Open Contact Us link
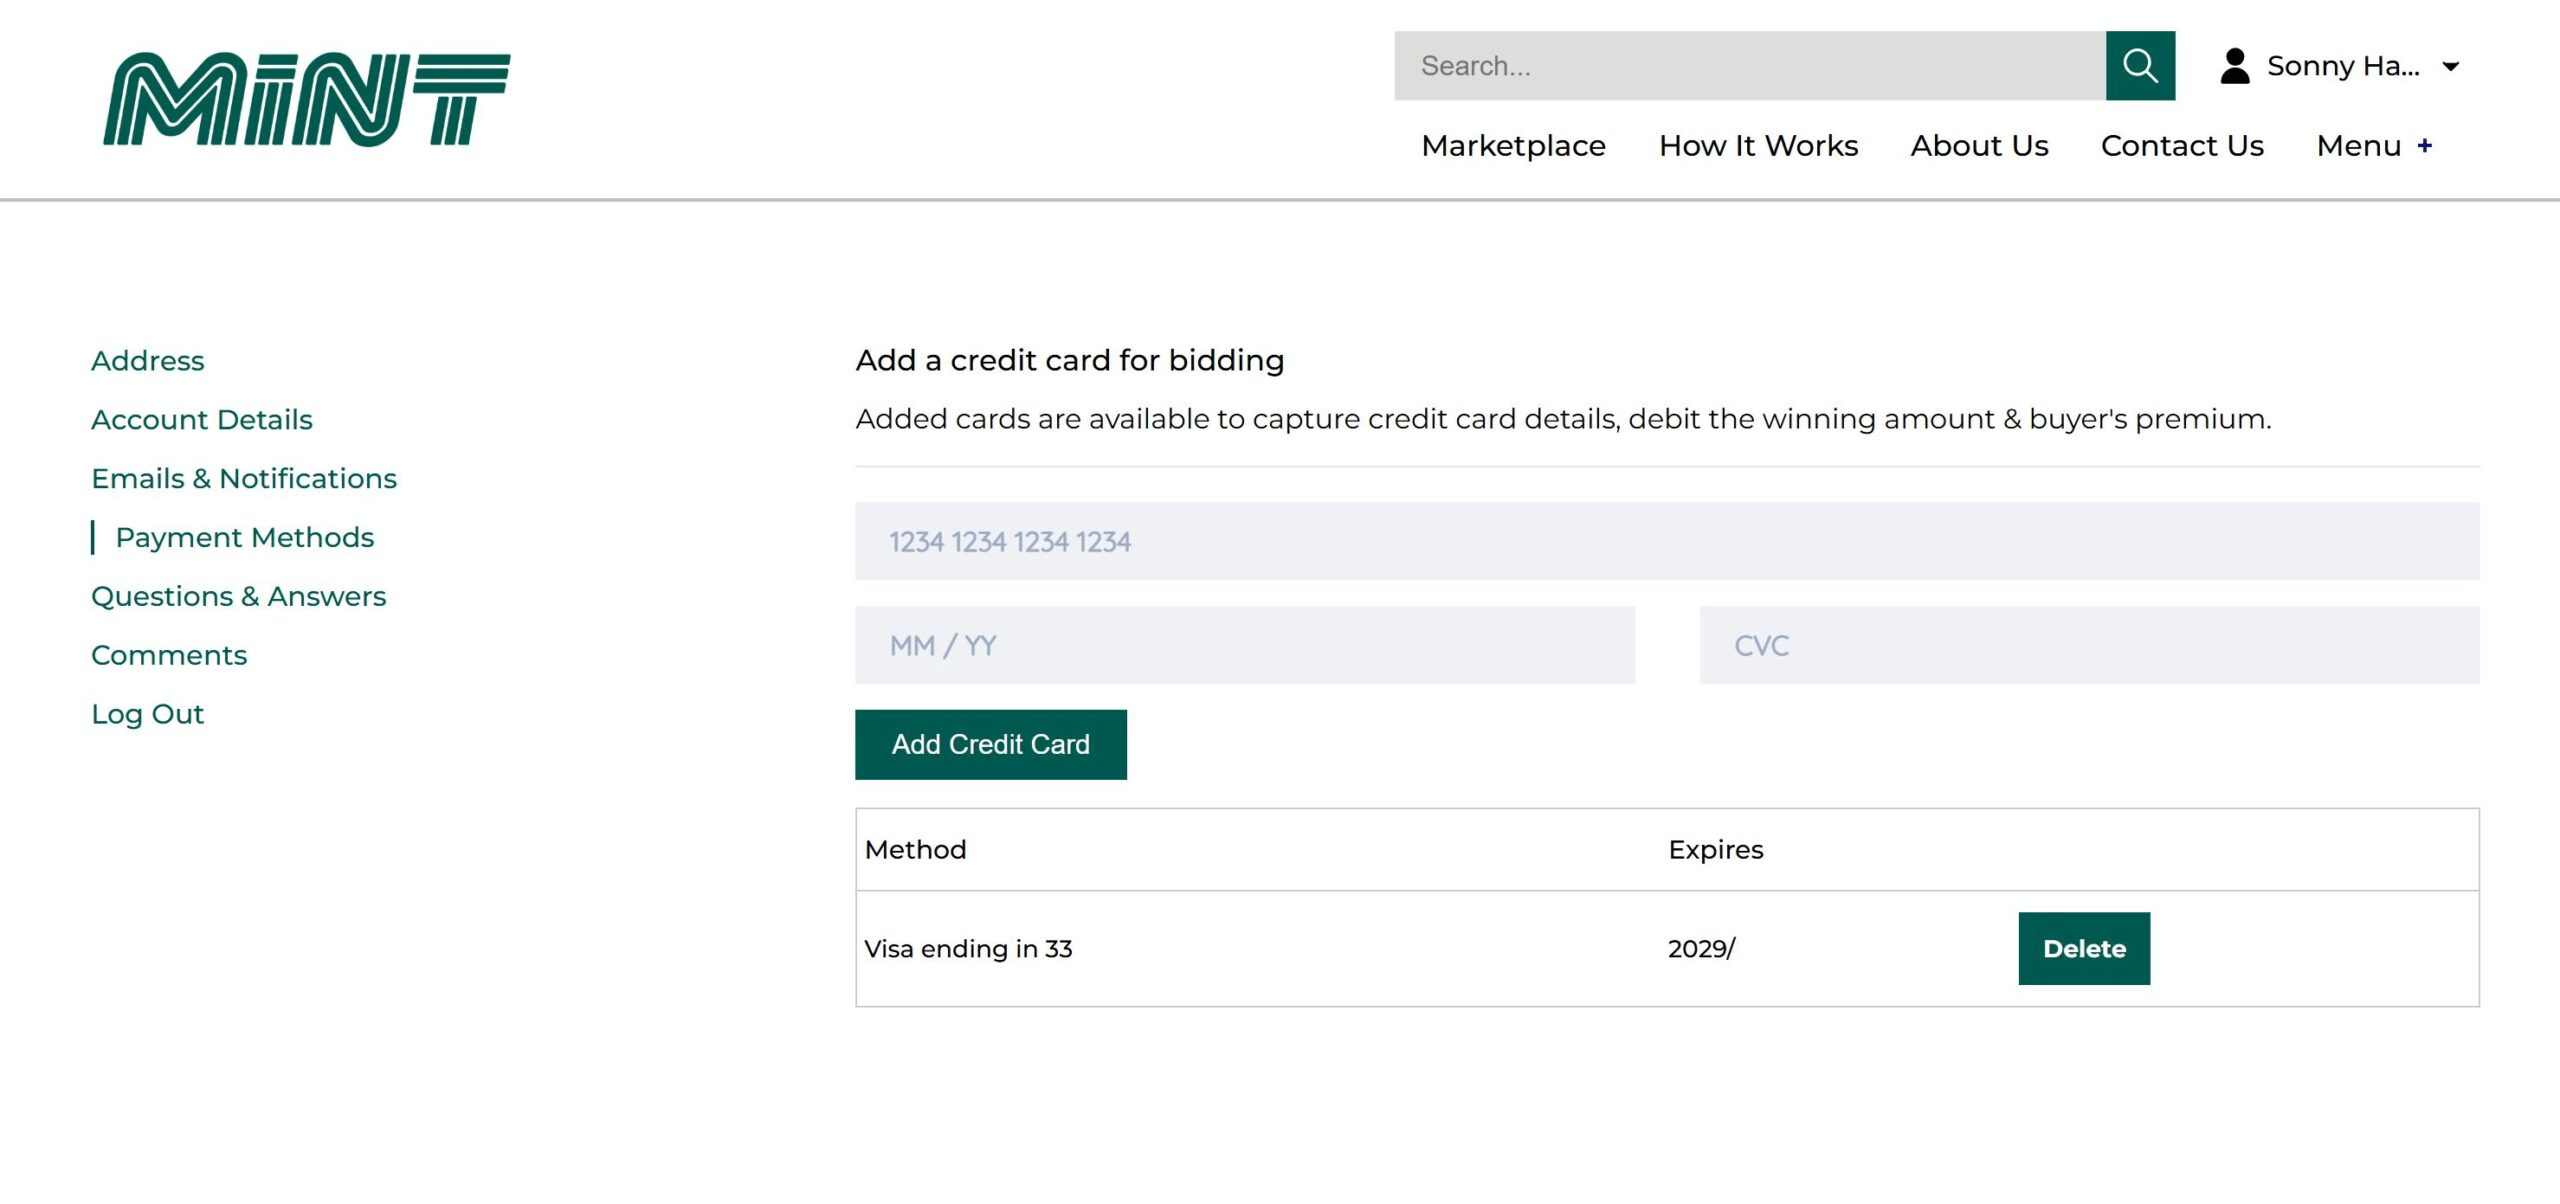2560x1204 pixels. click(2182, 146)
